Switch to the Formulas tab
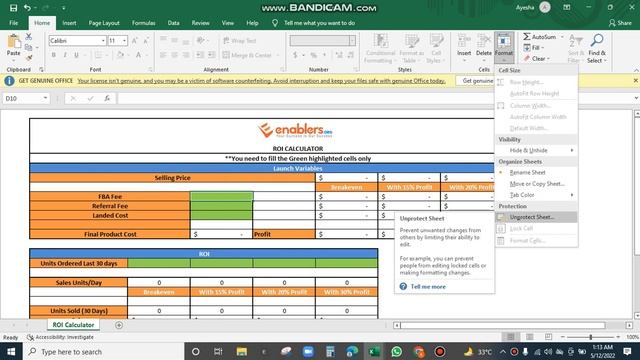640x360 pixels. click(x=143, y=23)
